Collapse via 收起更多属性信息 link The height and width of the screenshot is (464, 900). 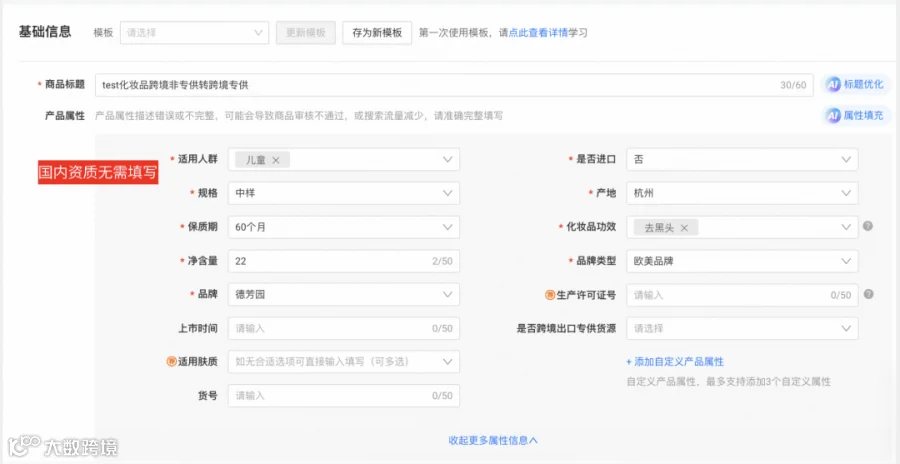click(493, 440)
